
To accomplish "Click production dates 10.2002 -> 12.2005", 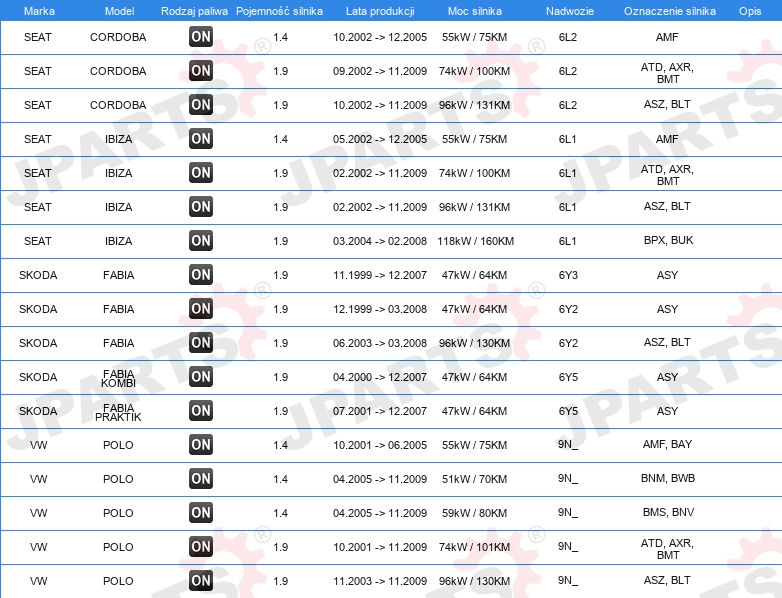I will pyautogui.click(x=380, y=37).
